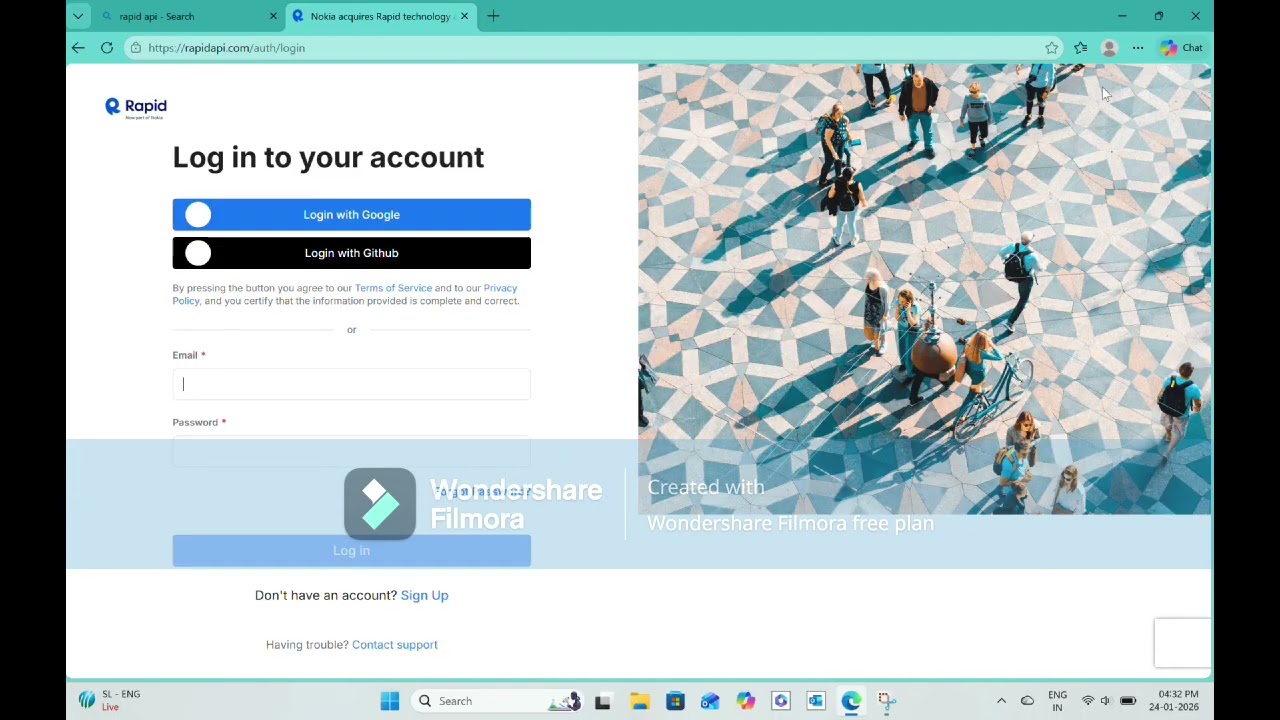1280x720 pixels.
Task: Open OneDrive cloud tray icon
Action: (x=1027, y=701)
